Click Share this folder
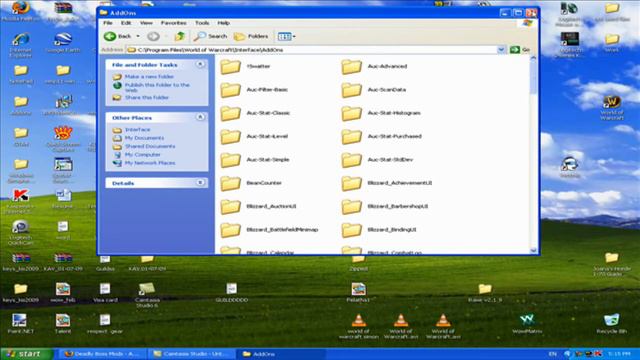Screen dimensions: 640x360 pos(147,98)
